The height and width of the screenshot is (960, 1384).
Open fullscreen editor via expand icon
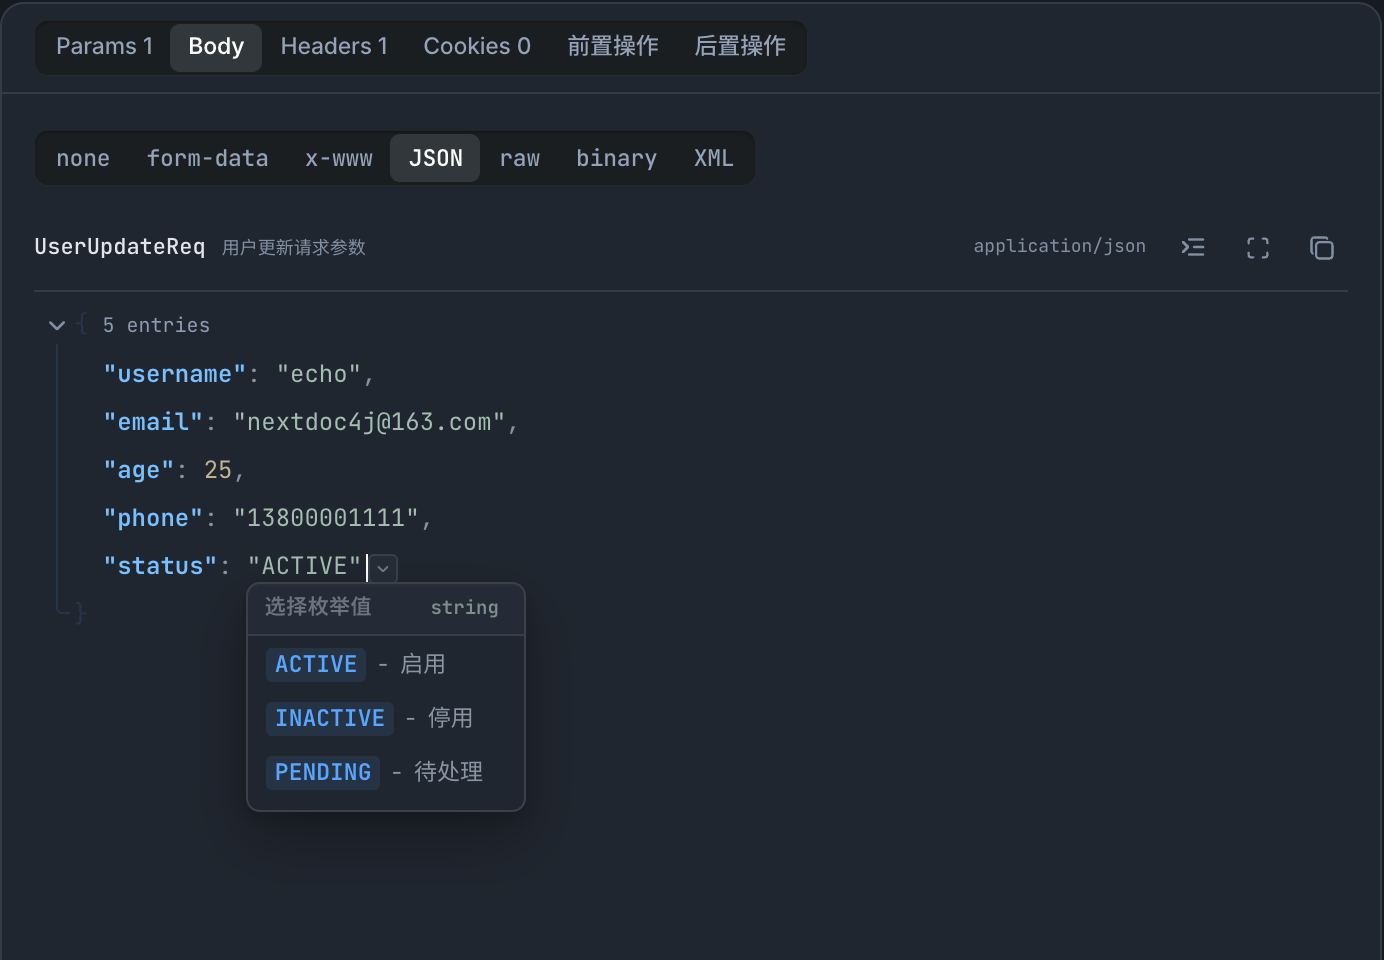1258,248
